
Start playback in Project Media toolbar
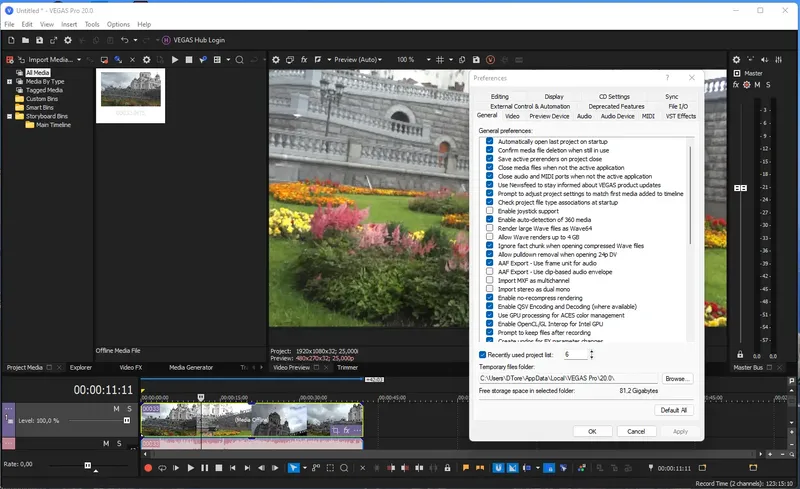click(x=174, y=60)
